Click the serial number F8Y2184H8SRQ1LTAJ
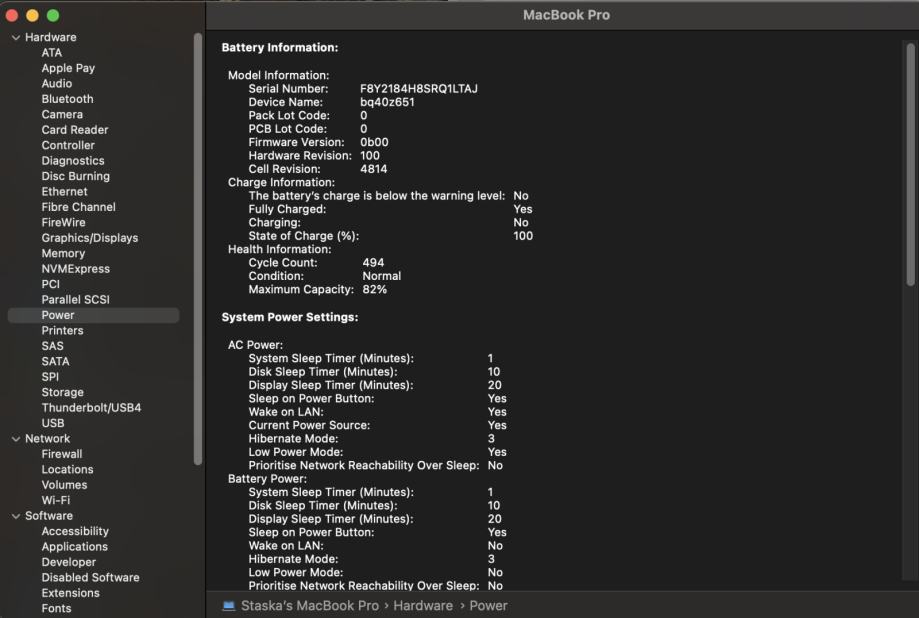919x618 pixels. [x=418, y=89]
